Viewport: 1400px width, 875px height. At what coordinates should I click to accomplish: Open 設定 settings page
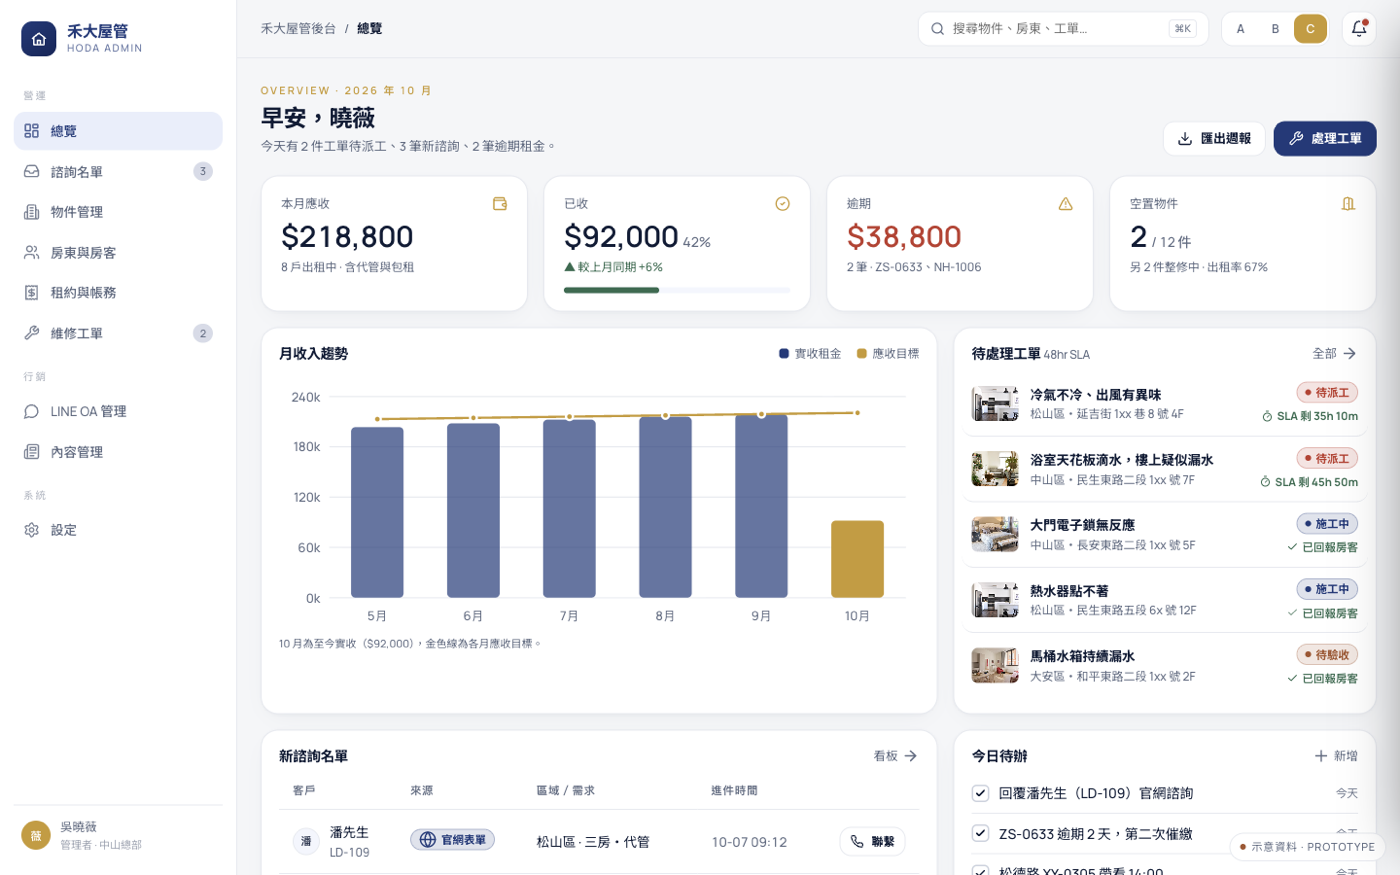pyautogui.click(x=118, y=530)
